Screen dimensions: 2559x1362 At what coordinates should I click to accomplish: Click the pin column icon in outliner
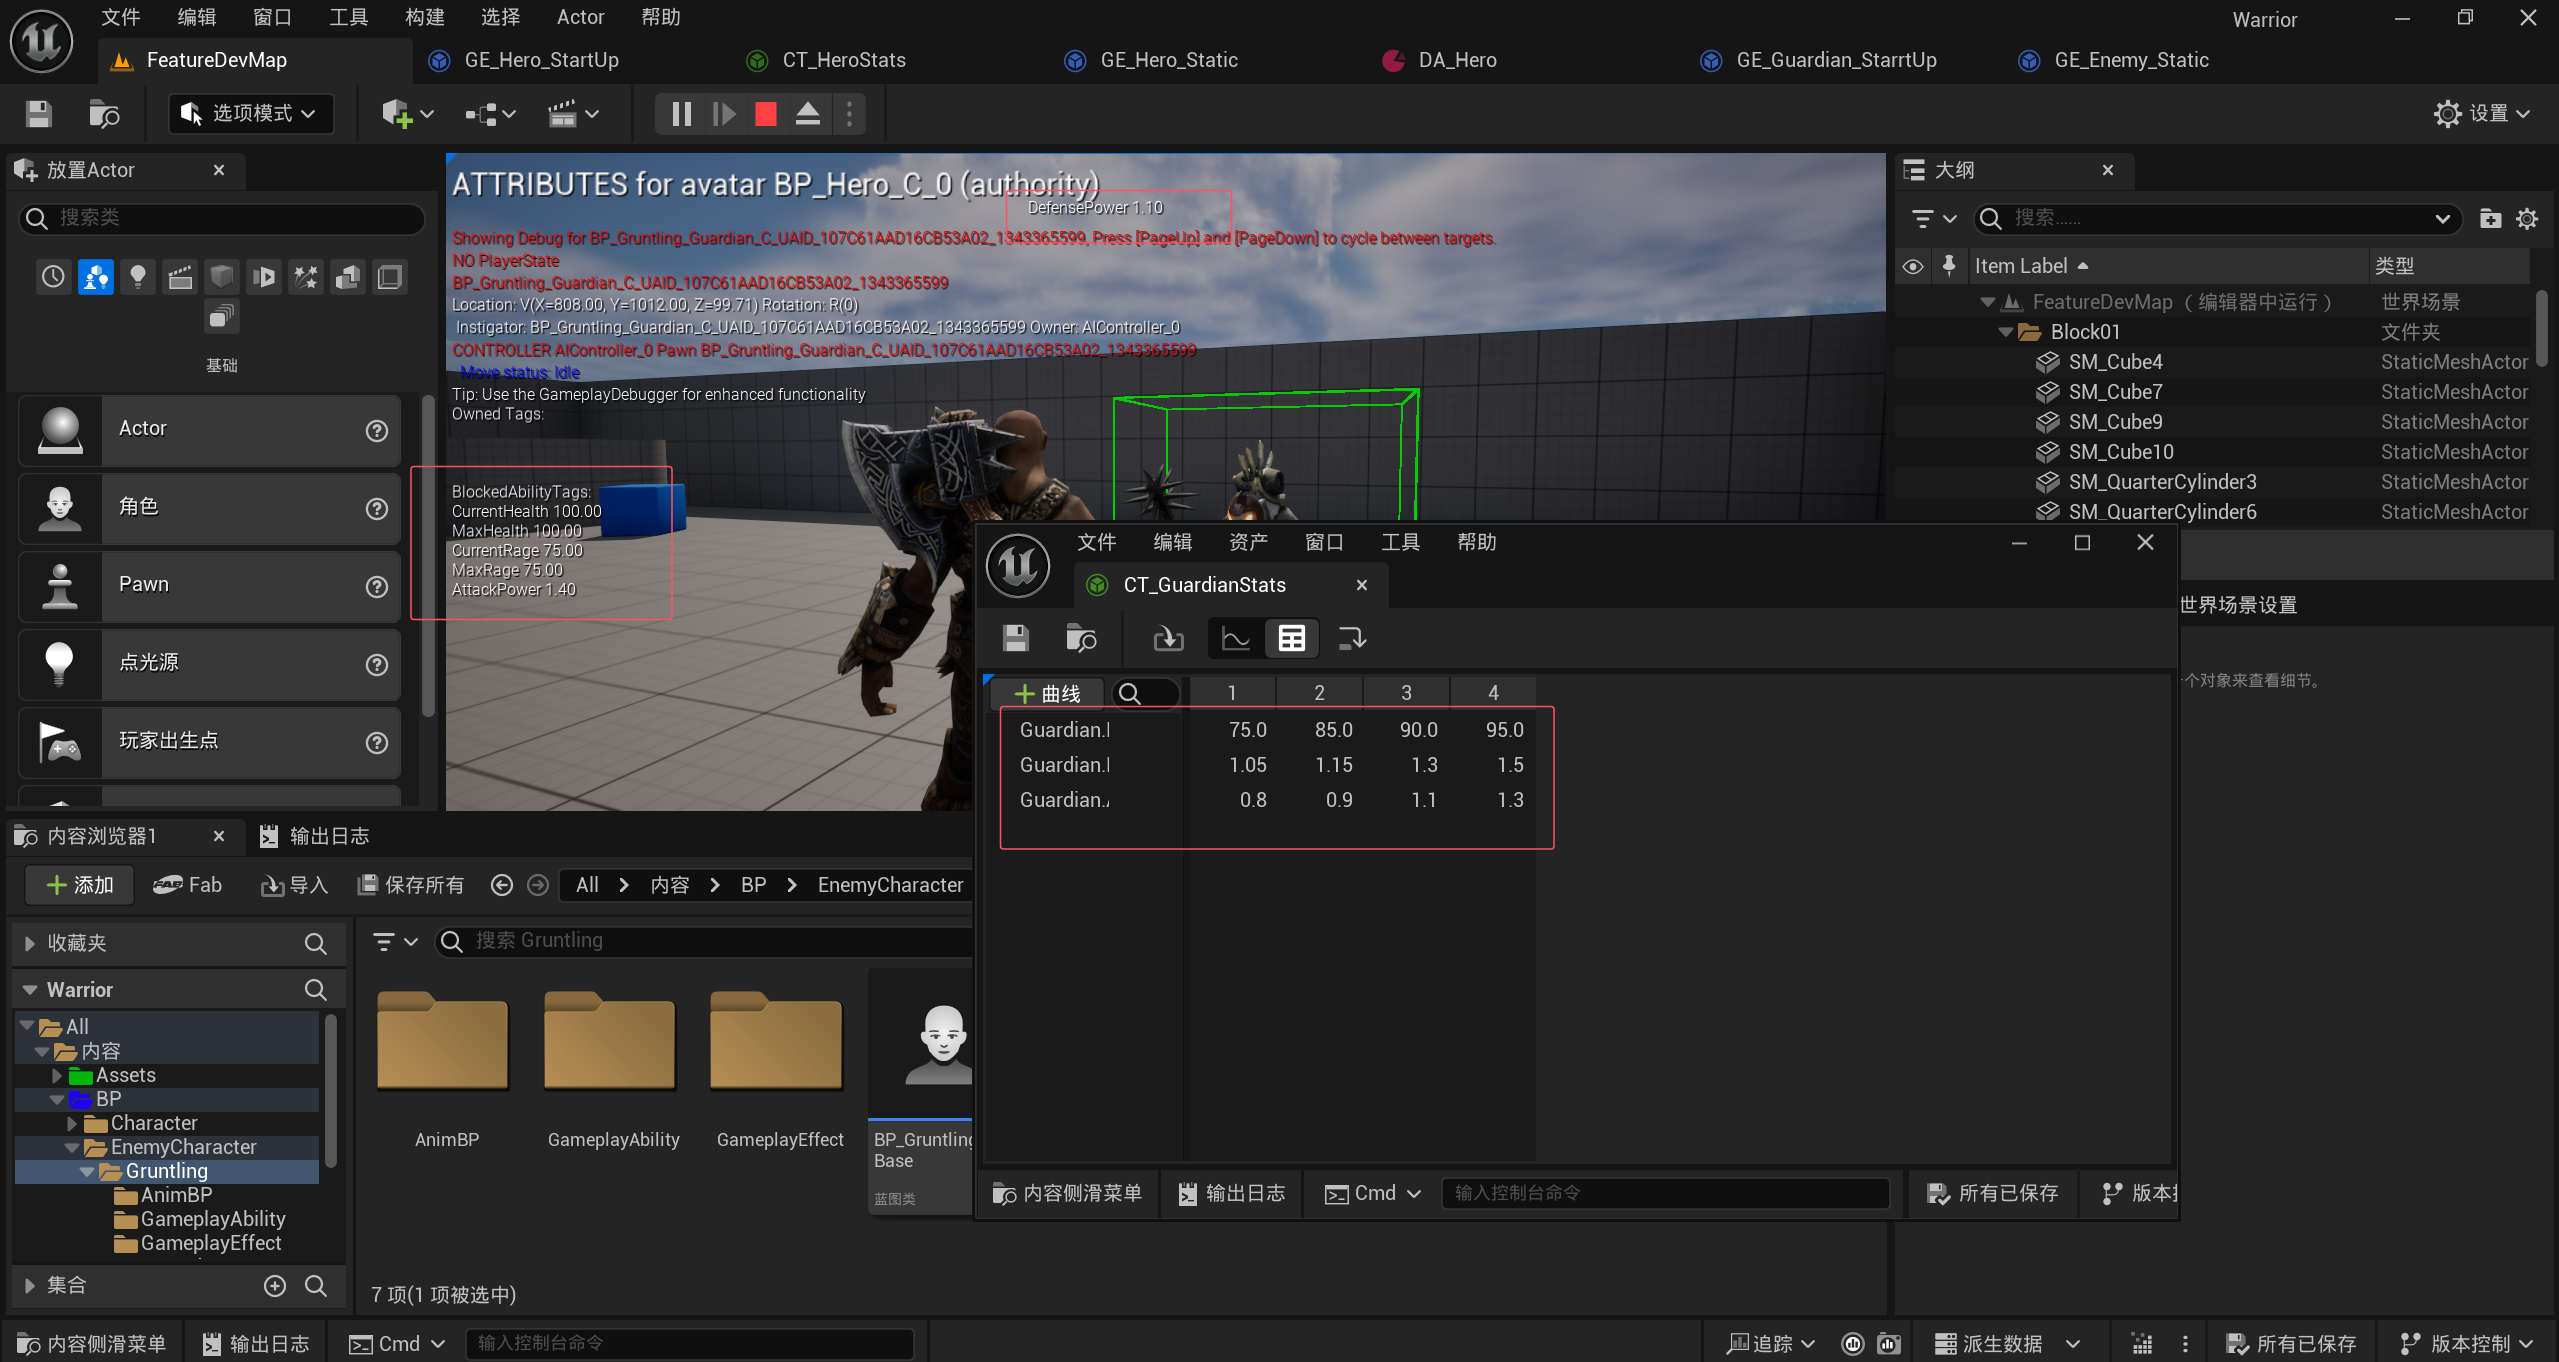1948,266
